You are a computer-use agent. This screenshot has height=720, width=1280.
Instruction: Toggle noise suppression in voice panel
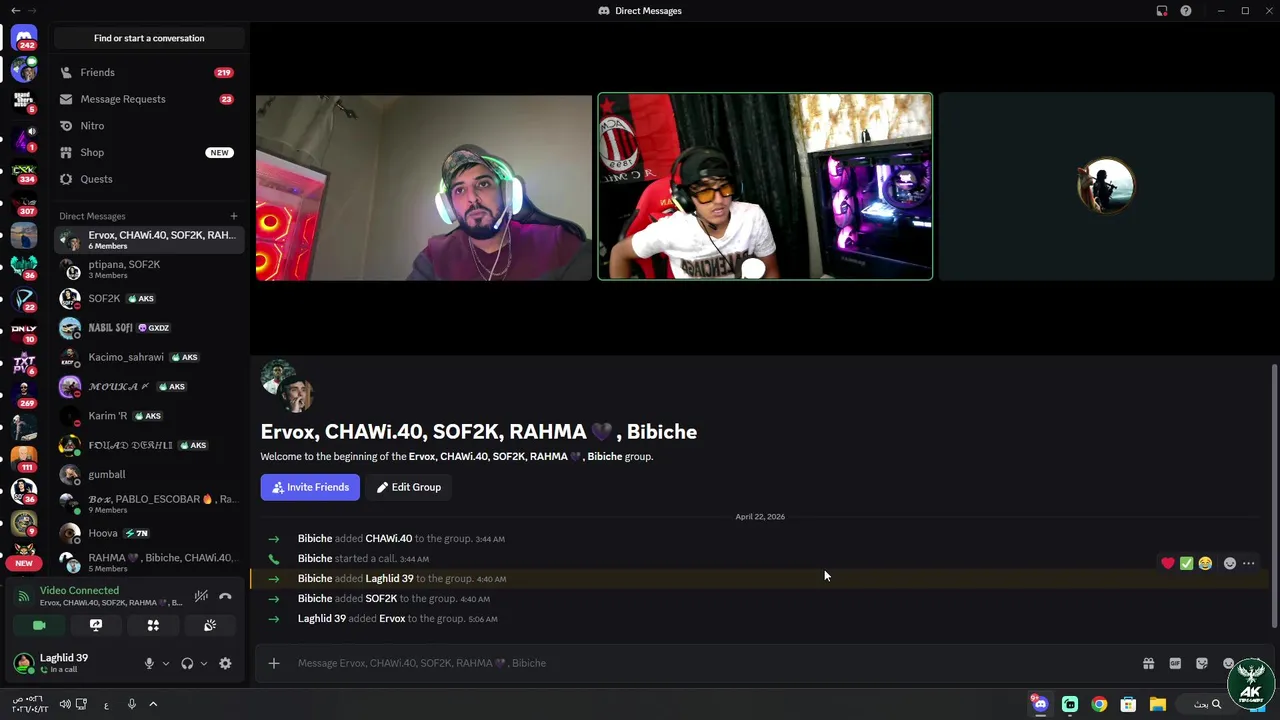201,596
